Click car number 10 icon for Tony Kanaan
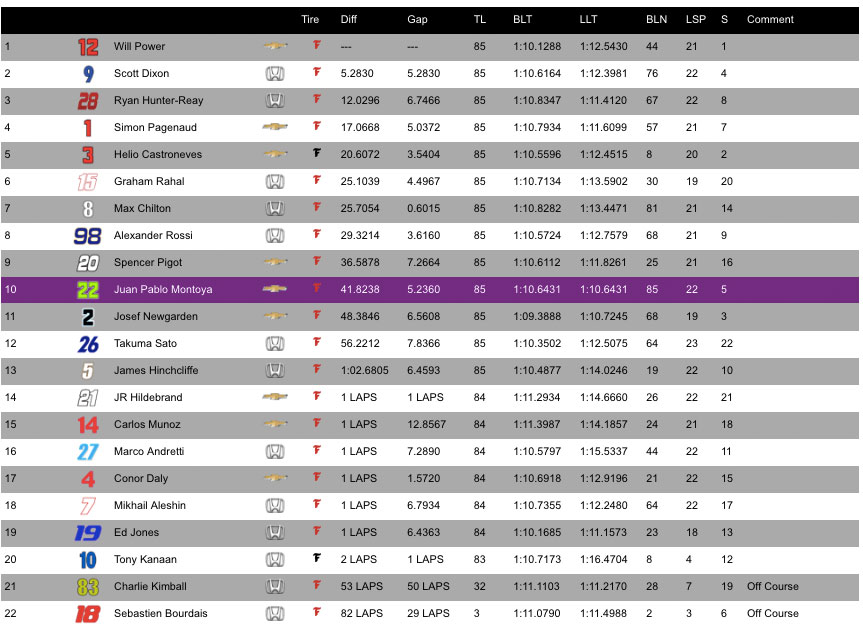 coord(88,560)
